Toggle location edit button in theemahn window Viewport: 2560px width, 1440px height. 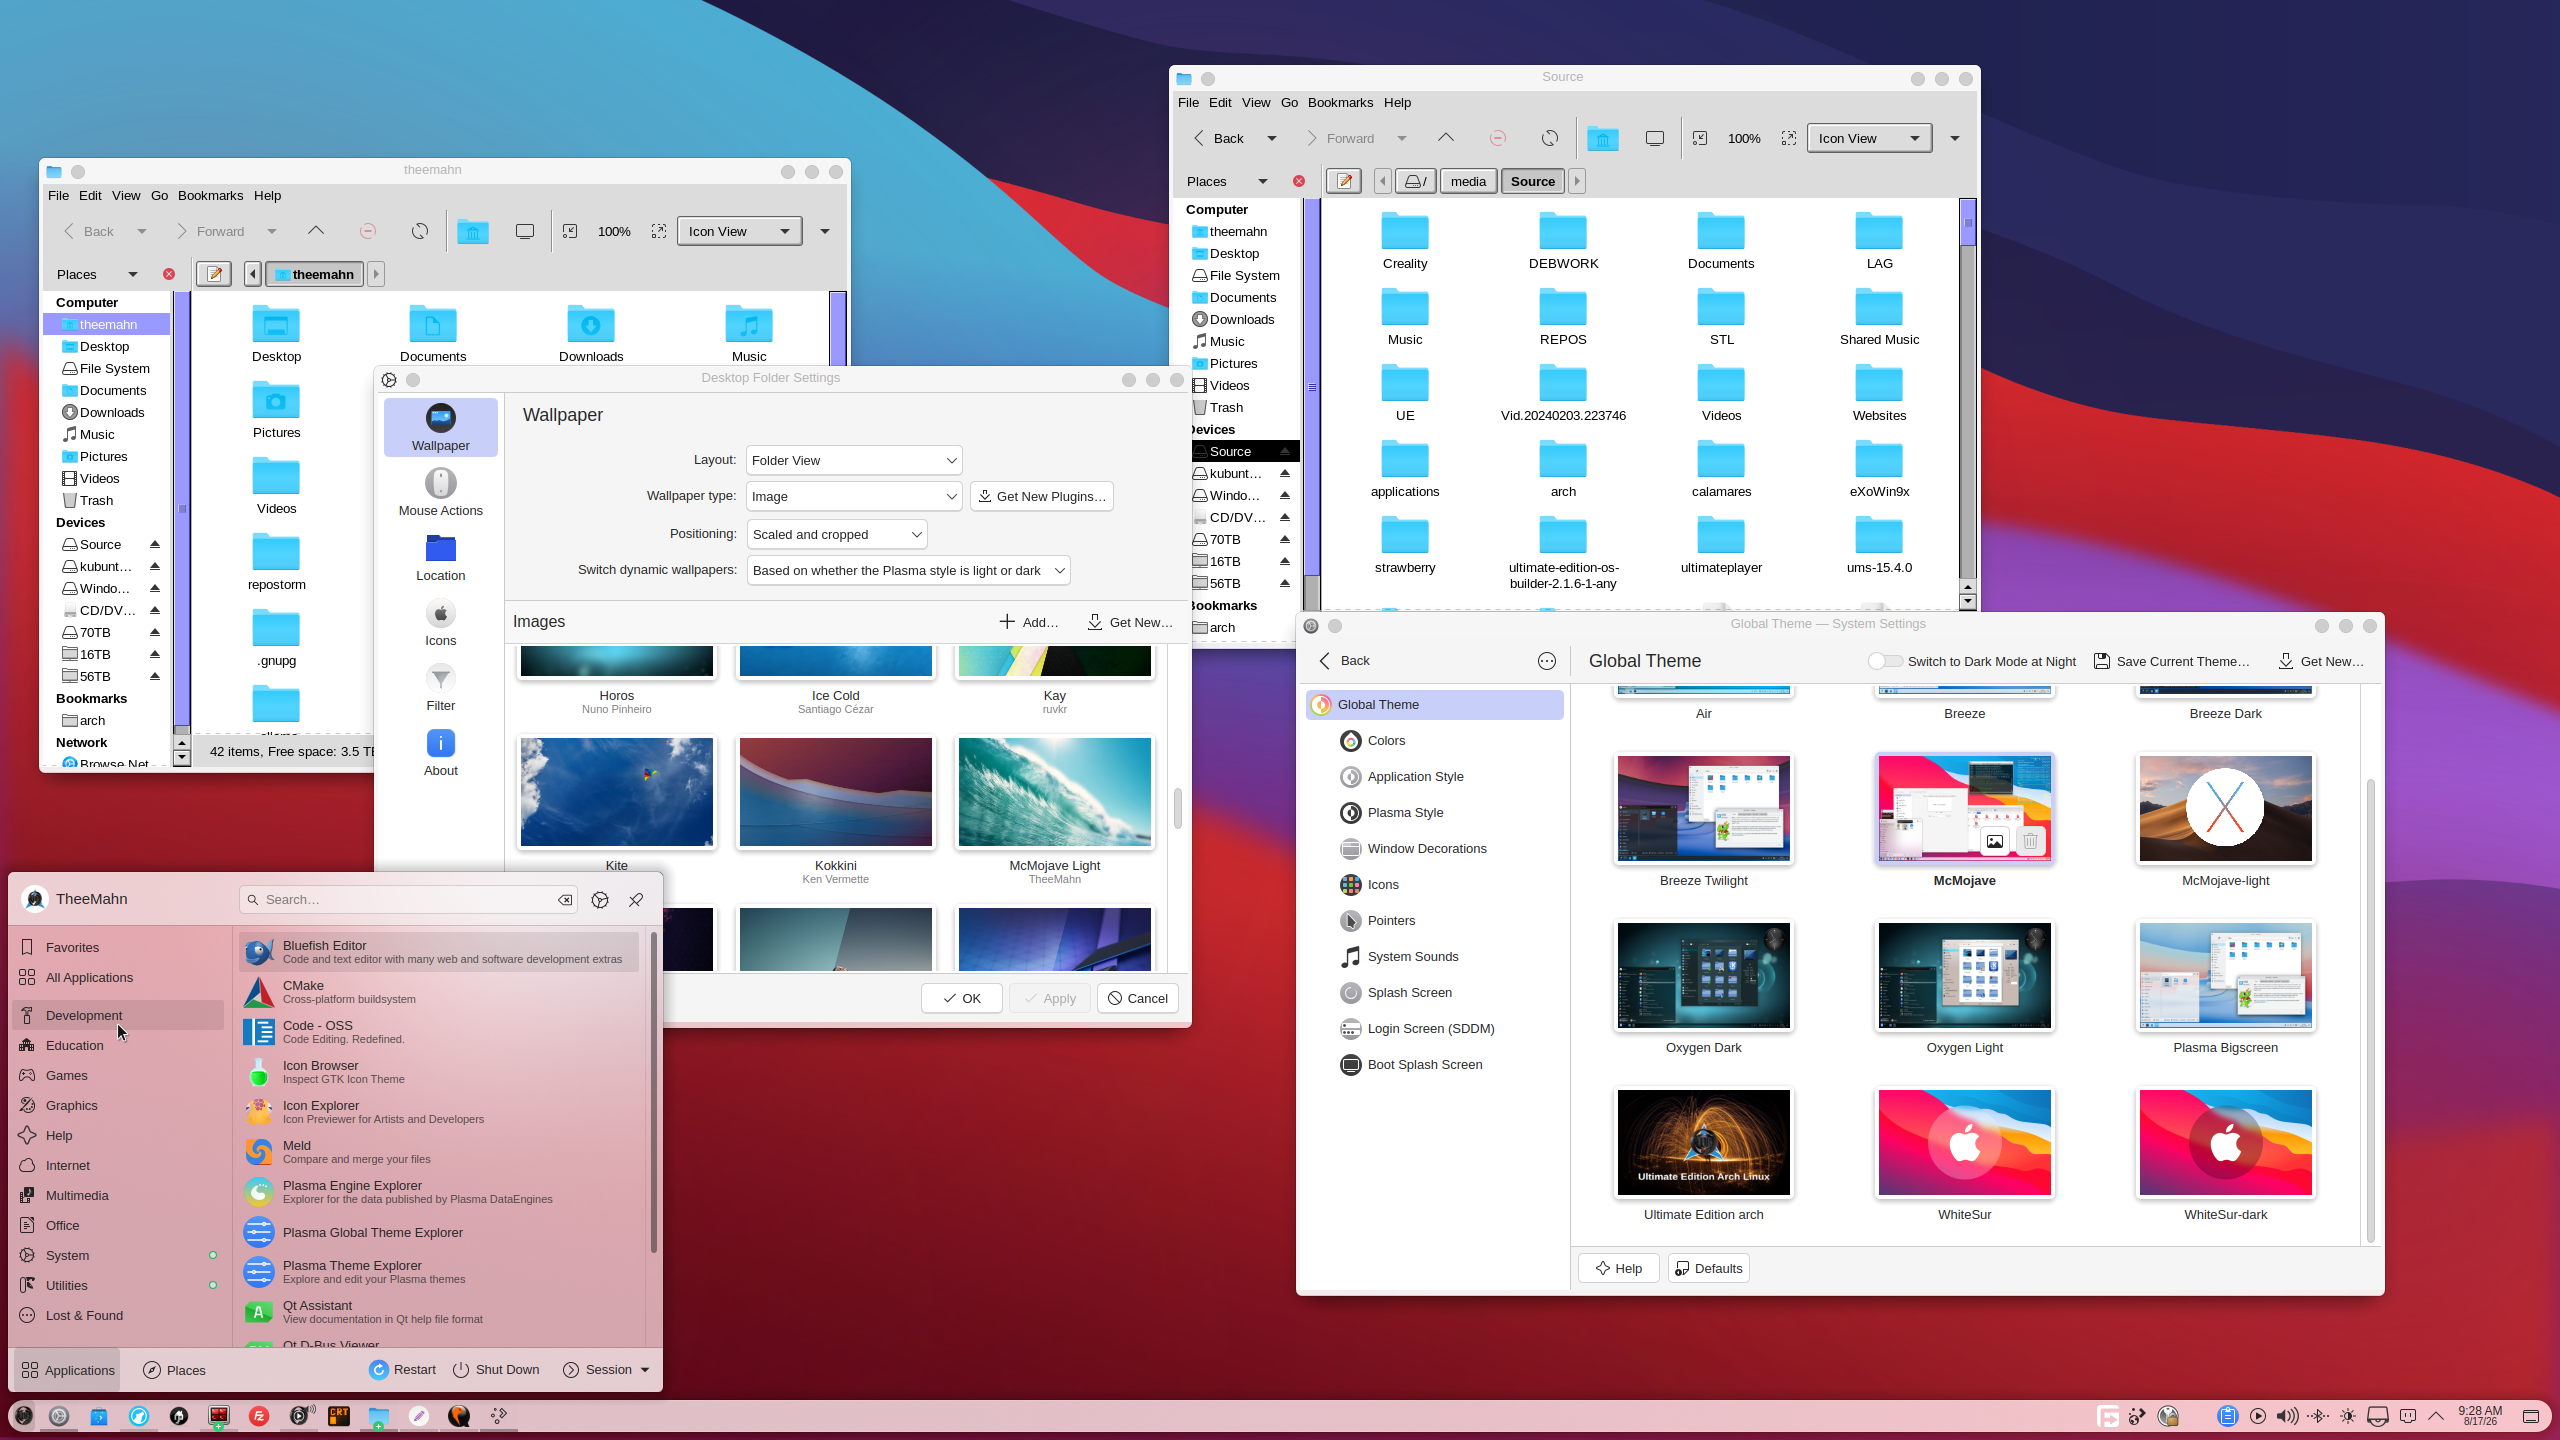(x=214, y=274)
